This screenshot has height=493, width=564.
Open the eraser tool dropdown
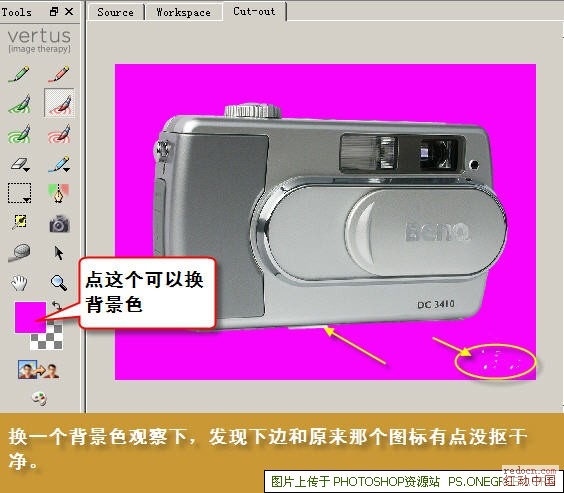pos(20,164)
